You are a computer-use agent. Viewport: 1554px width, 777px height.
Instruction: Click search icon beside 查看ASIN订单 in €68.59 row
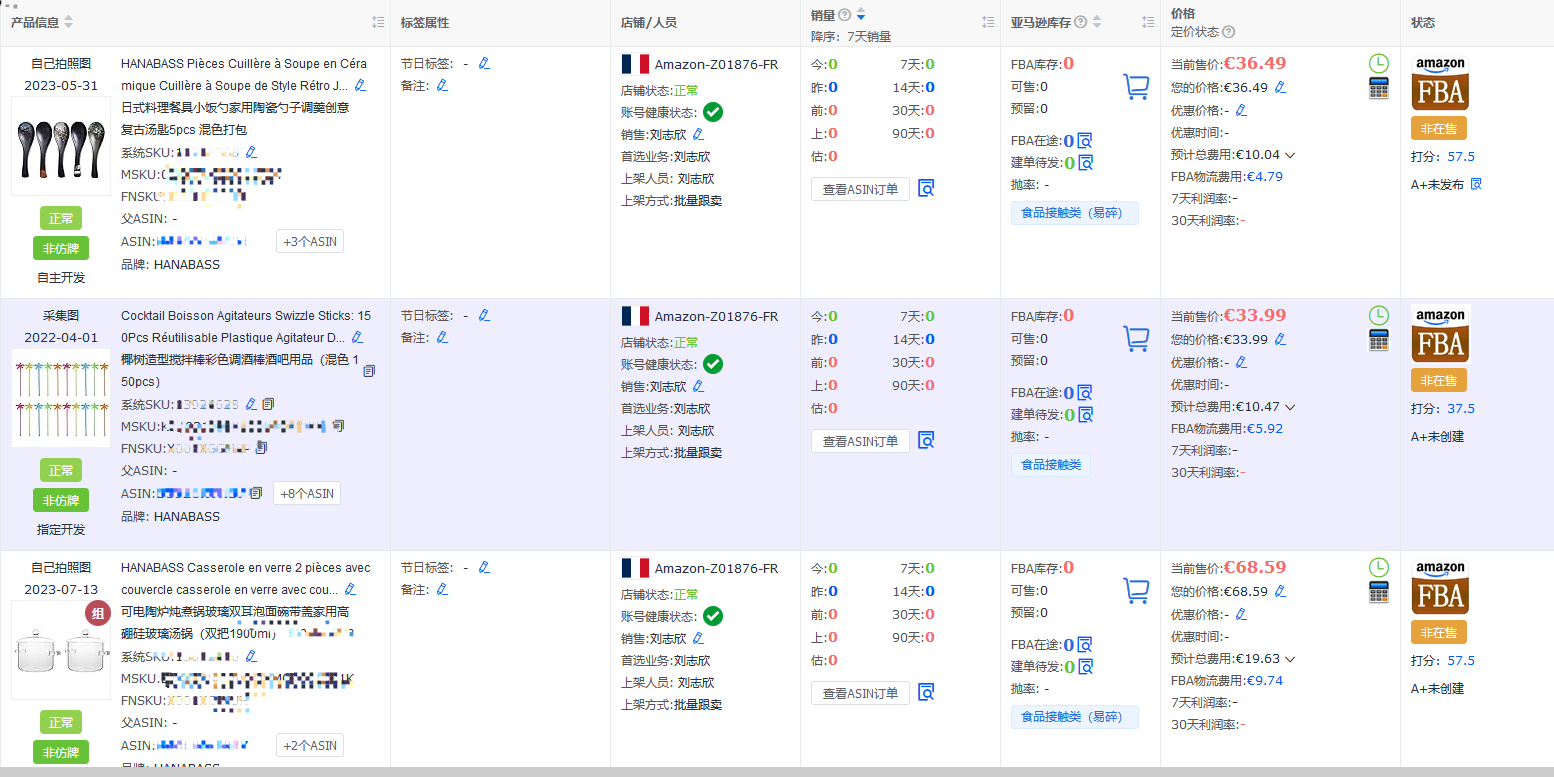926,692
